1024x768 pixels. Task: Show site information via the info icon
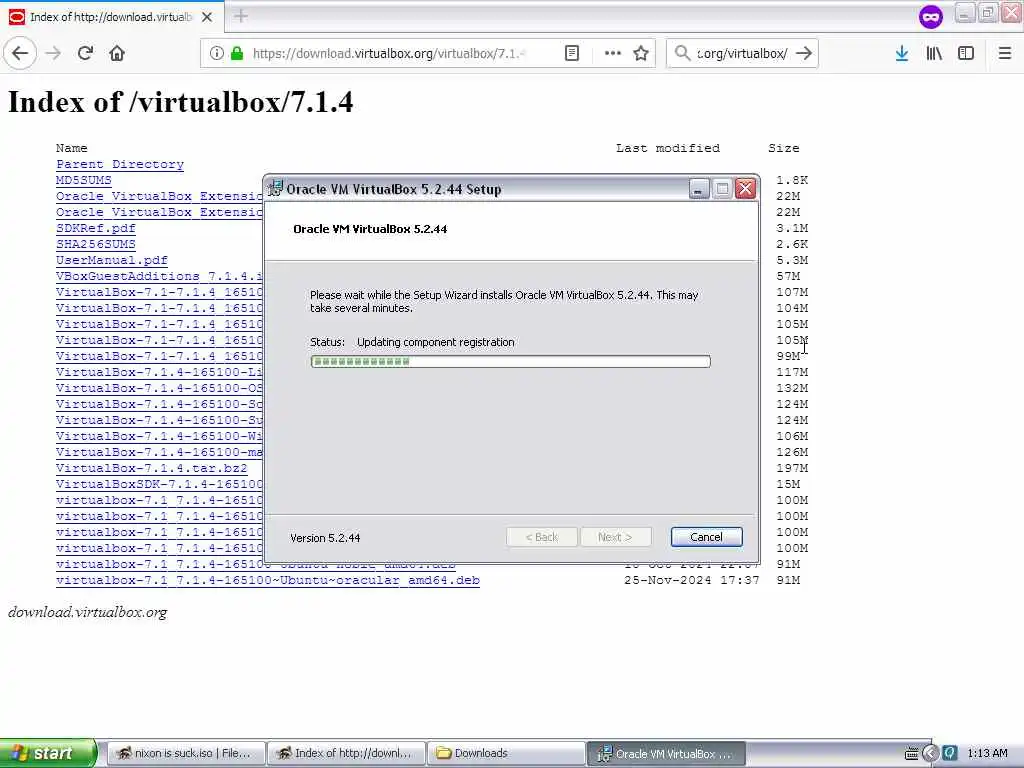[217, 53]
